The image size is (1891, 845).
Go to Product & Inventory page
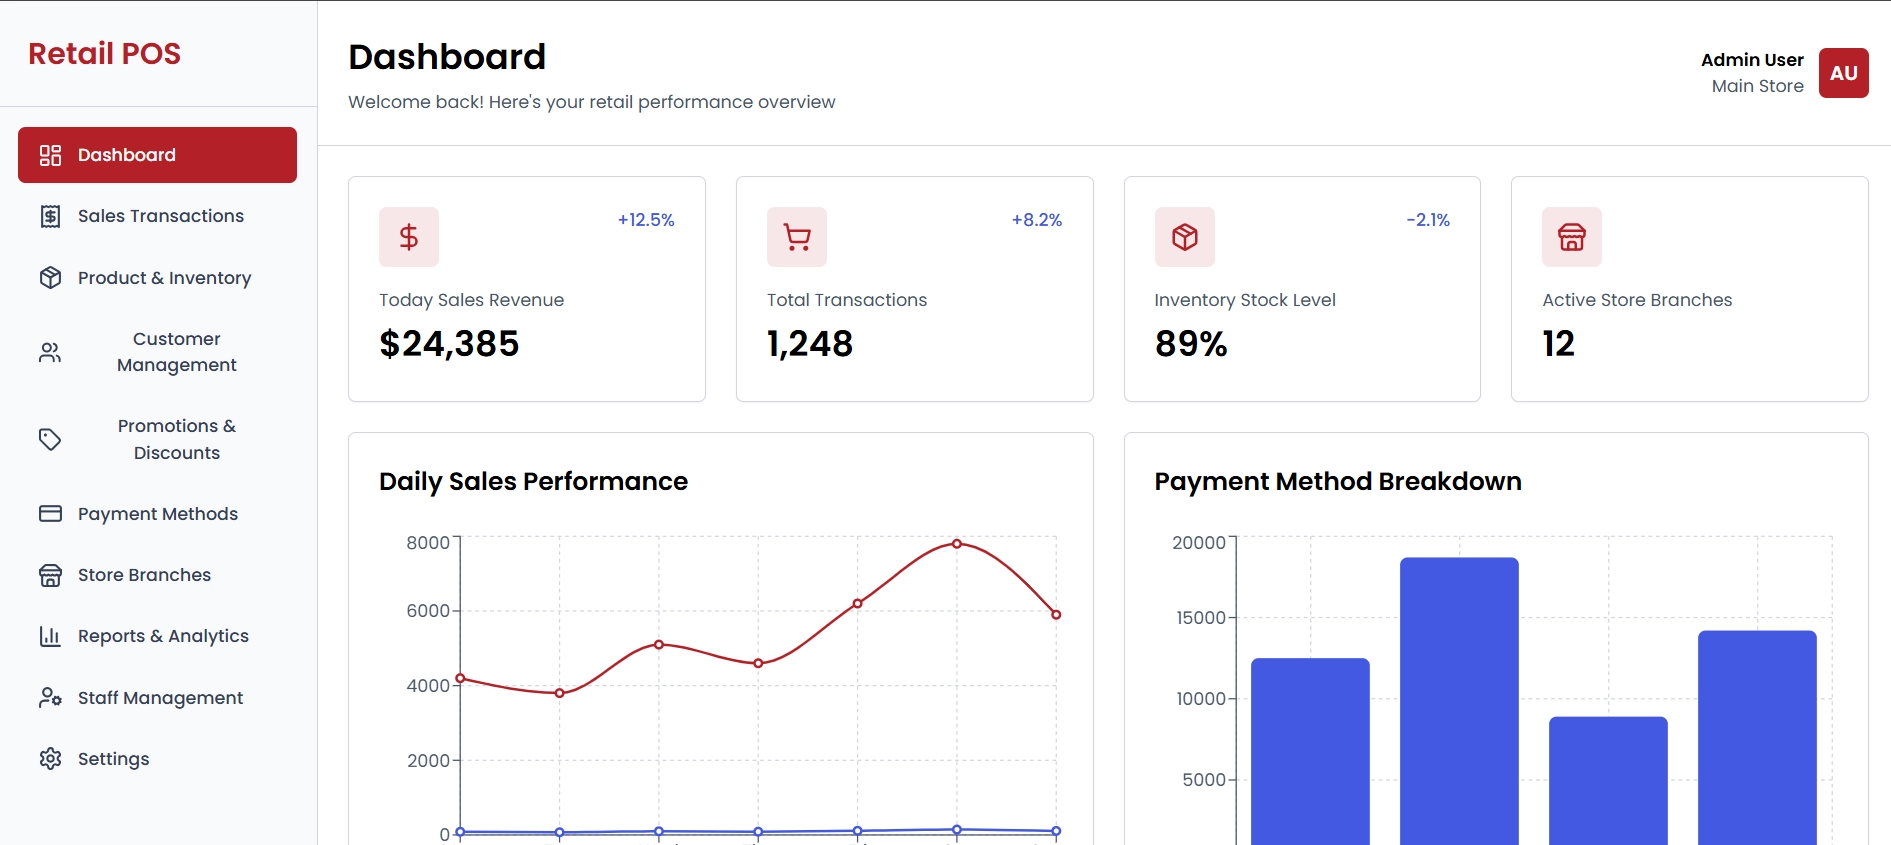164,278
